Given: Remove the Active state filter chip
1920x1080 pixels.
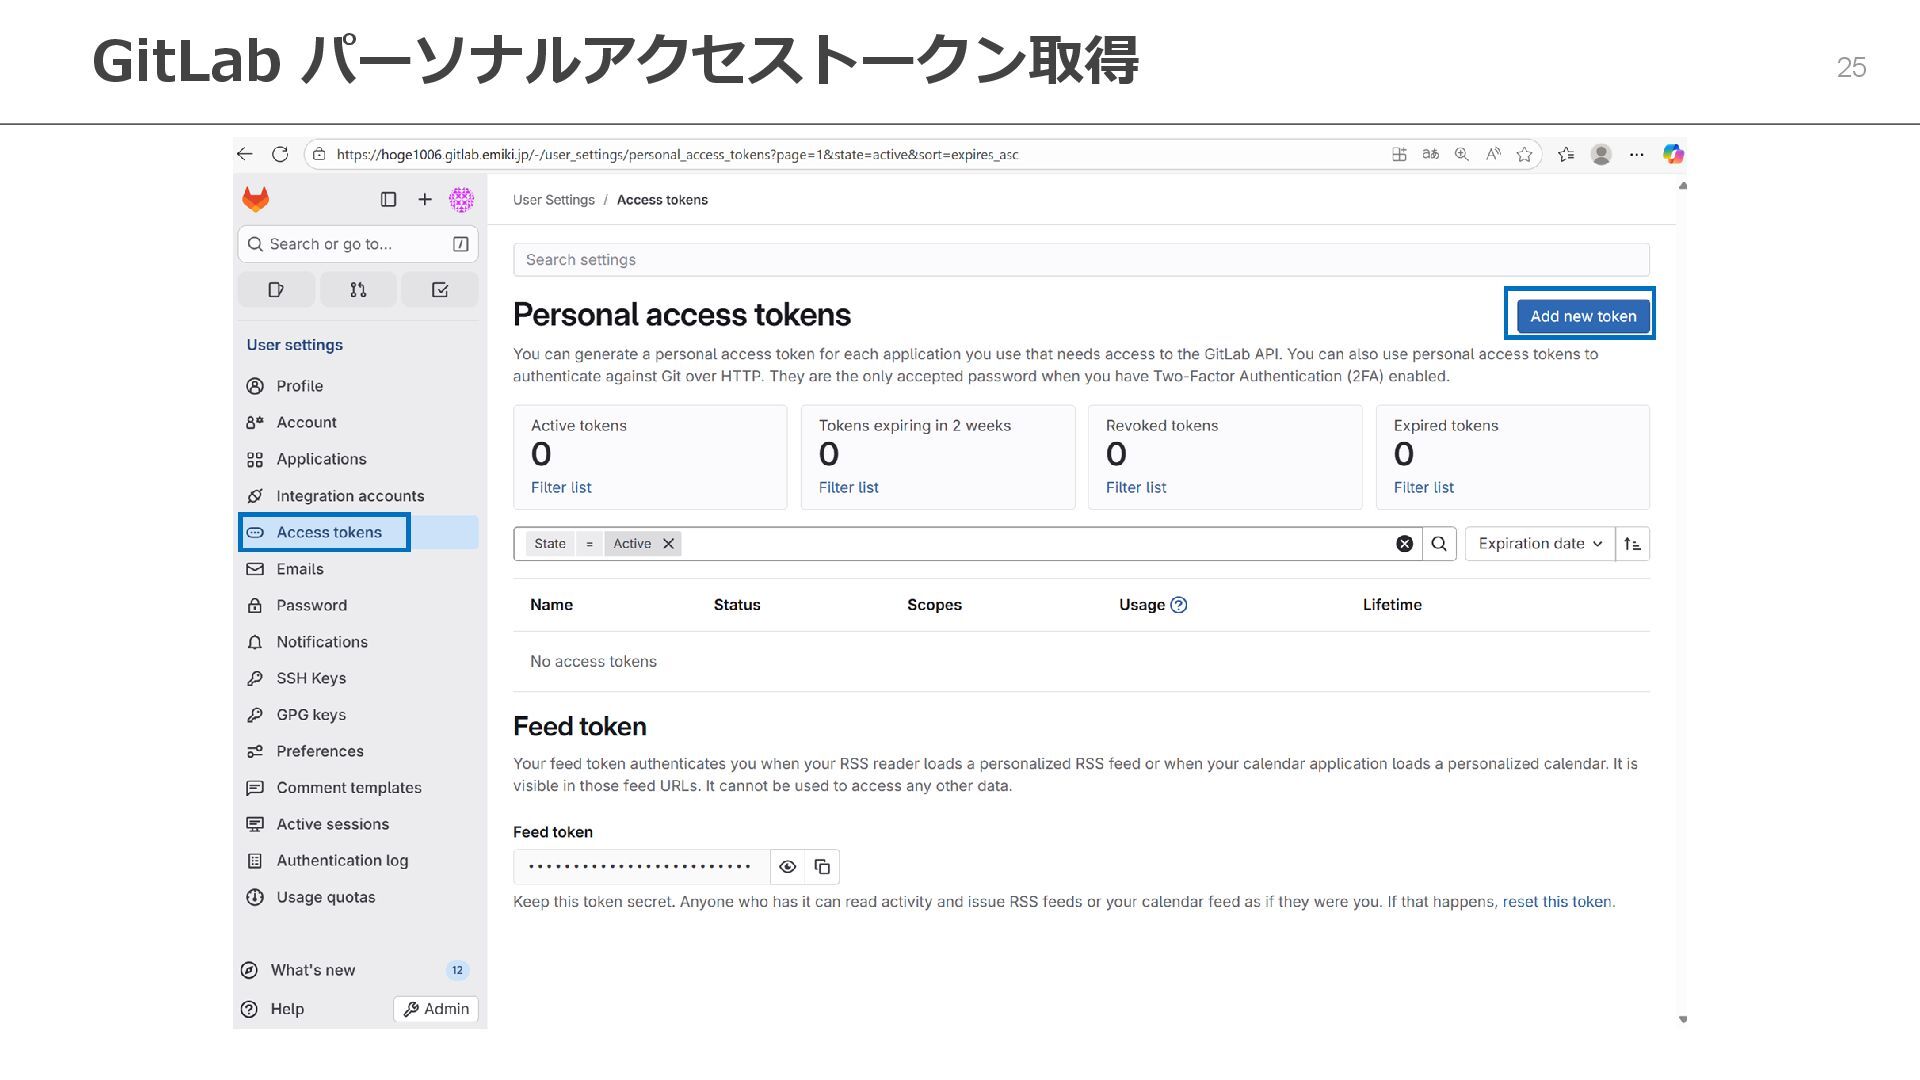Looking at the screenshot, I should coord(669,544).
